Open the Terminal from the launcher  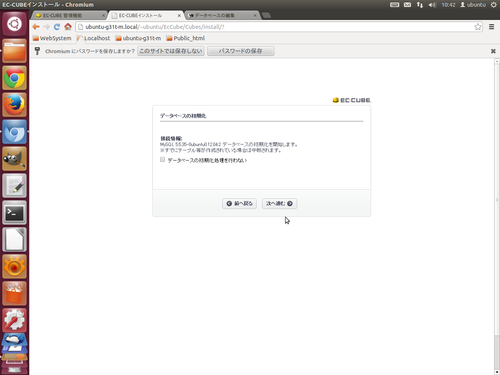click(x=14, y=213)
